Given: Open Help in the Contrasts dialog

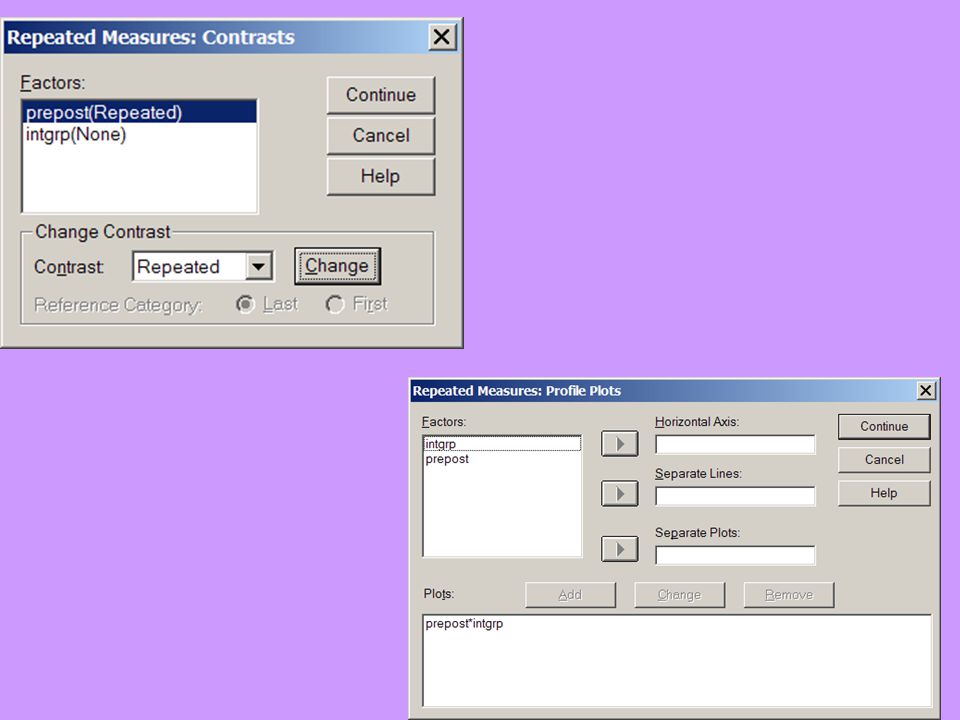Looking at the screenshot, I should [x=381, y=176].
